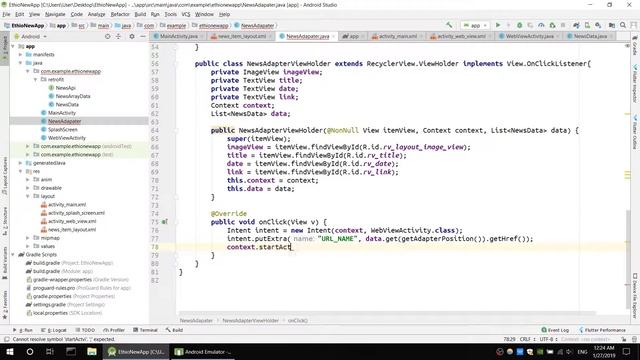Viewport: 640px width, 360px height.
Task: Select NewsApi in the project tree
Action: (65, 88)
